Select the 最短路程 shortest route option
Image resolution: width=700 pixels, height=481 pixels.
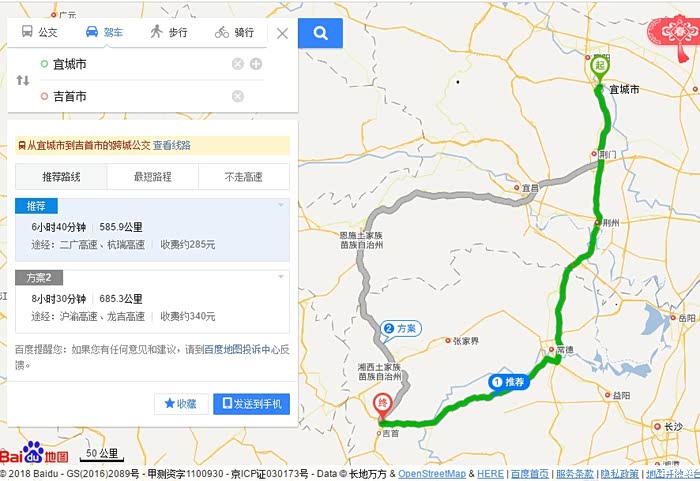153,177
